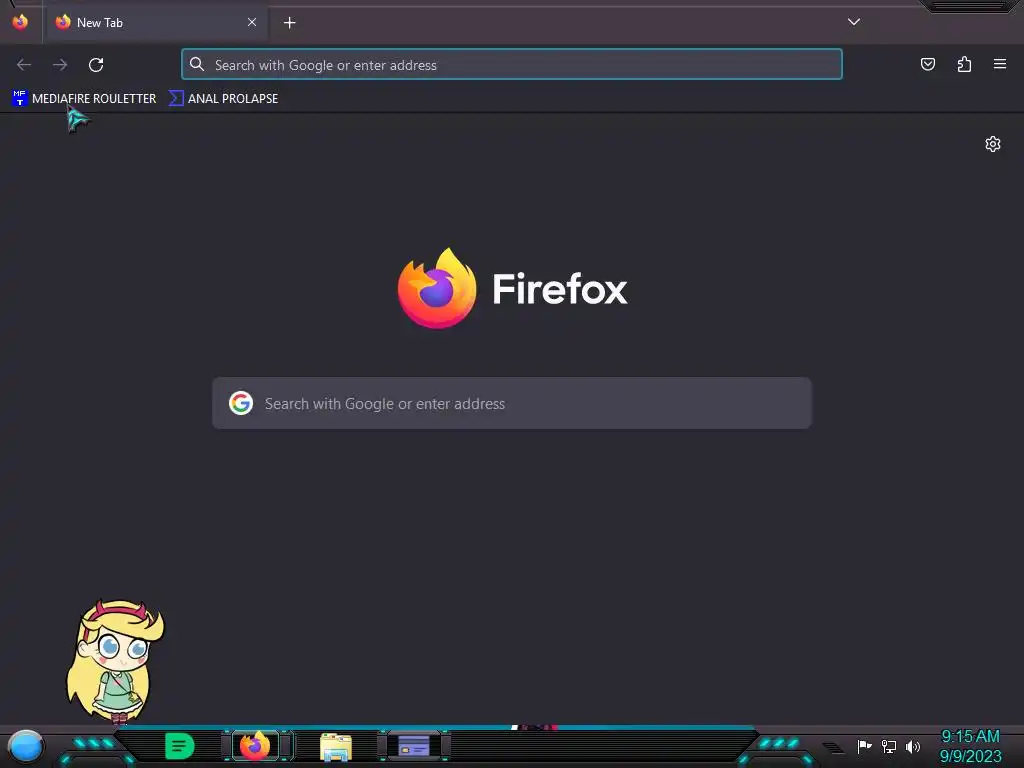
Task: Click the Google G icon in search box
Action: [x=241, y=404]
